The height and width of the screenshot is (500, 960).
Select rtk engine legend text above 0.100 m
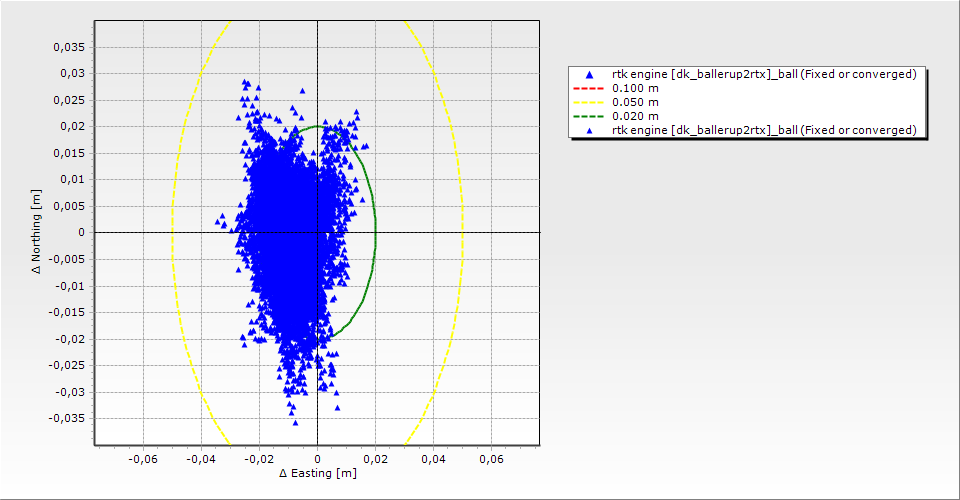point(764,74)
